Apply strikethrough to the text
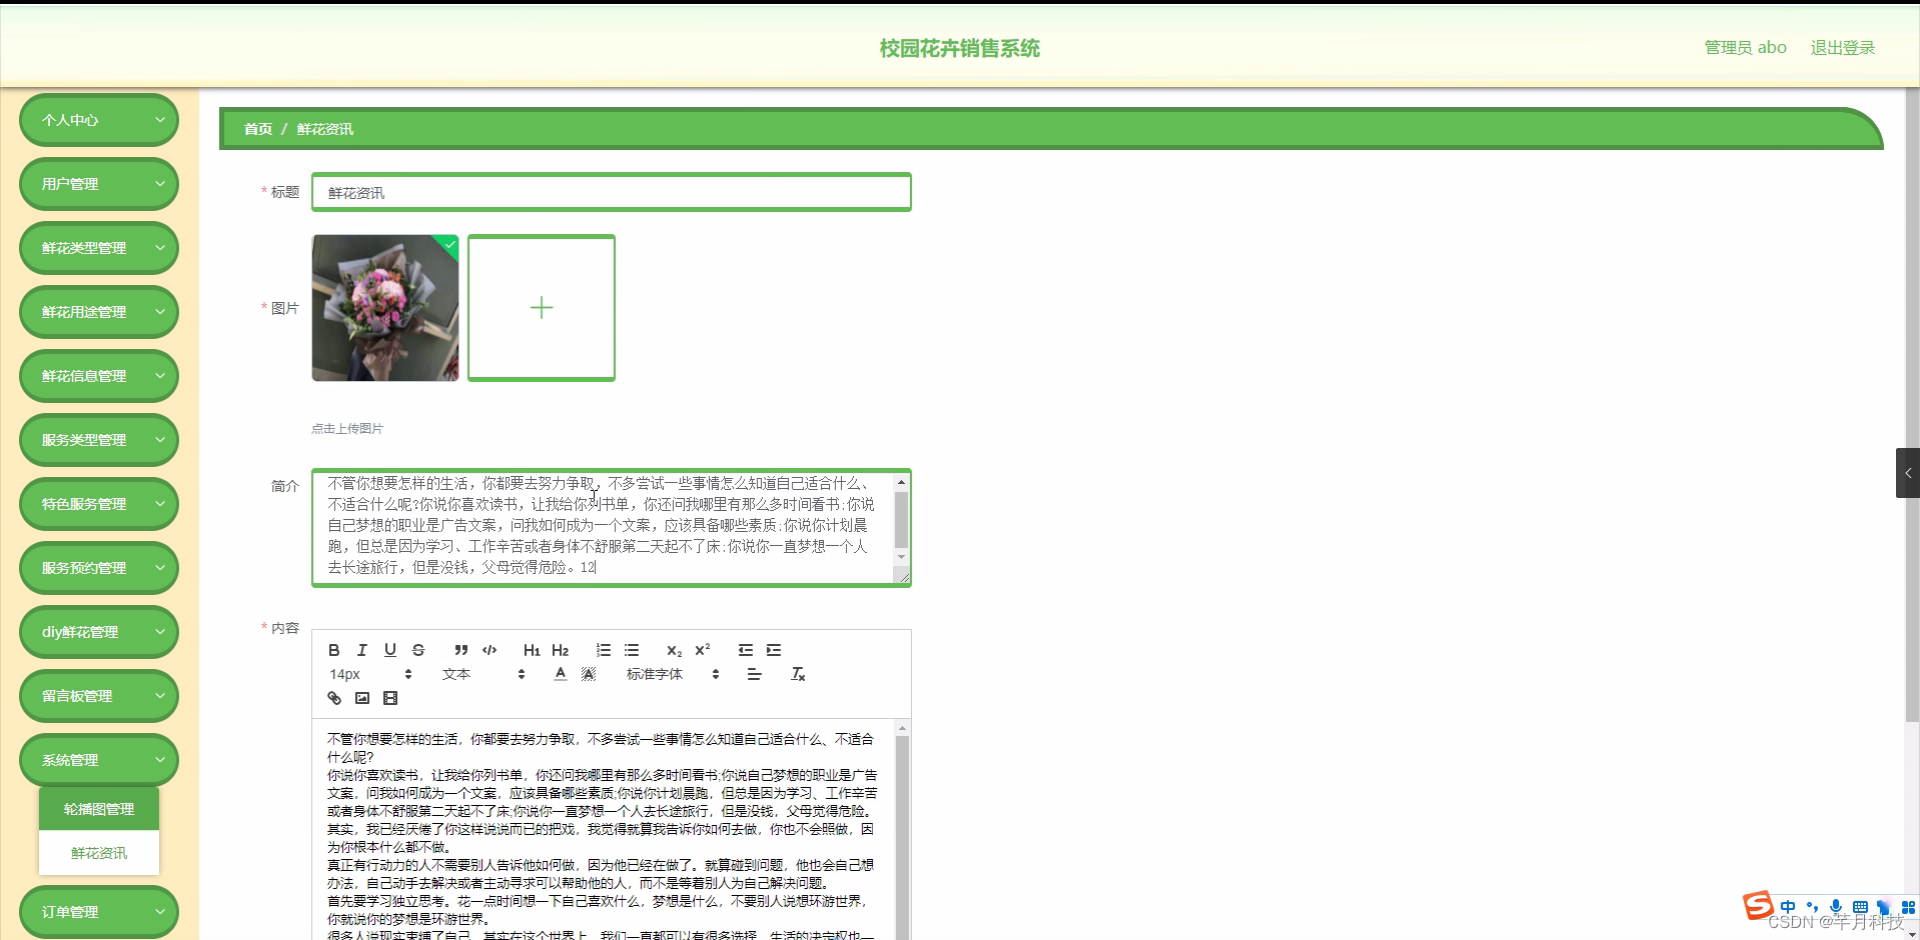1920x940 pixels. pyautogui.click(x=418, y=650)
